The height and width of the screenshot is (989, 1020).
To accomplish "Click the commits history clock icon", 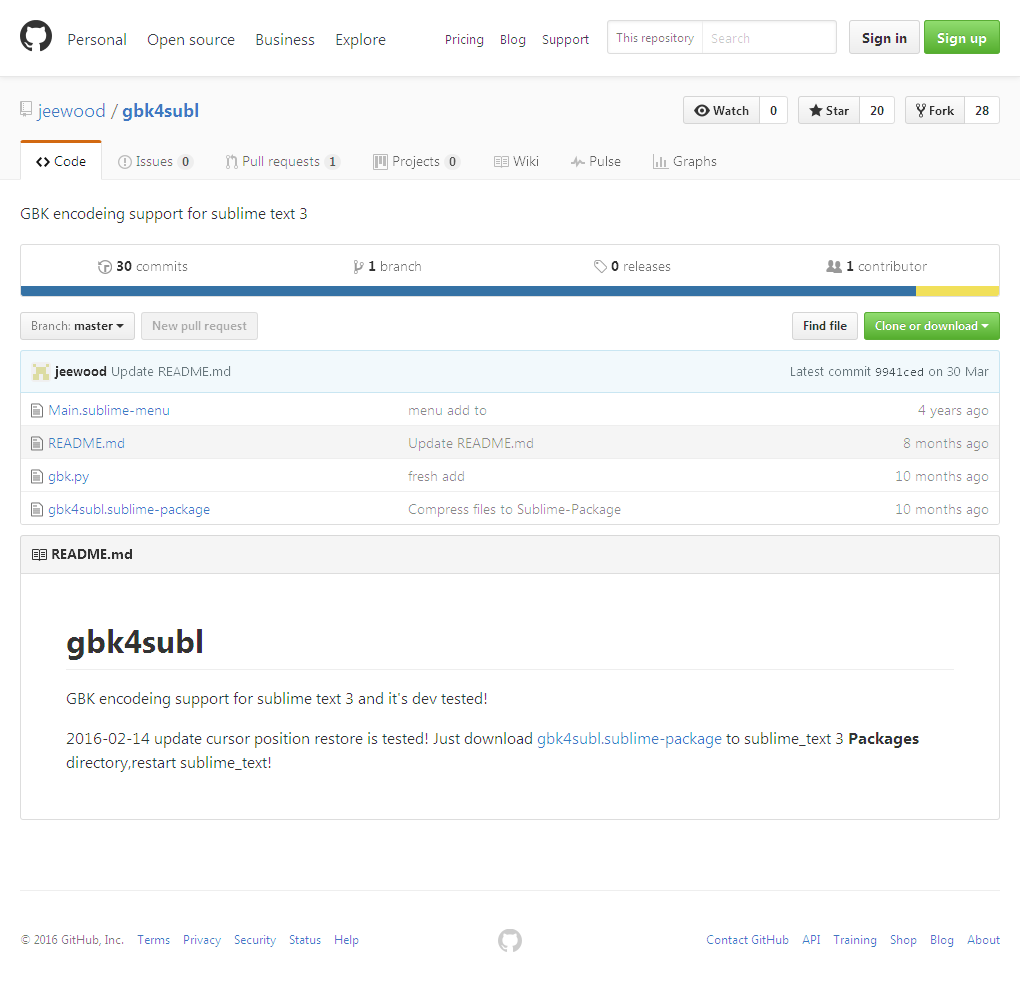I will 105,267.
